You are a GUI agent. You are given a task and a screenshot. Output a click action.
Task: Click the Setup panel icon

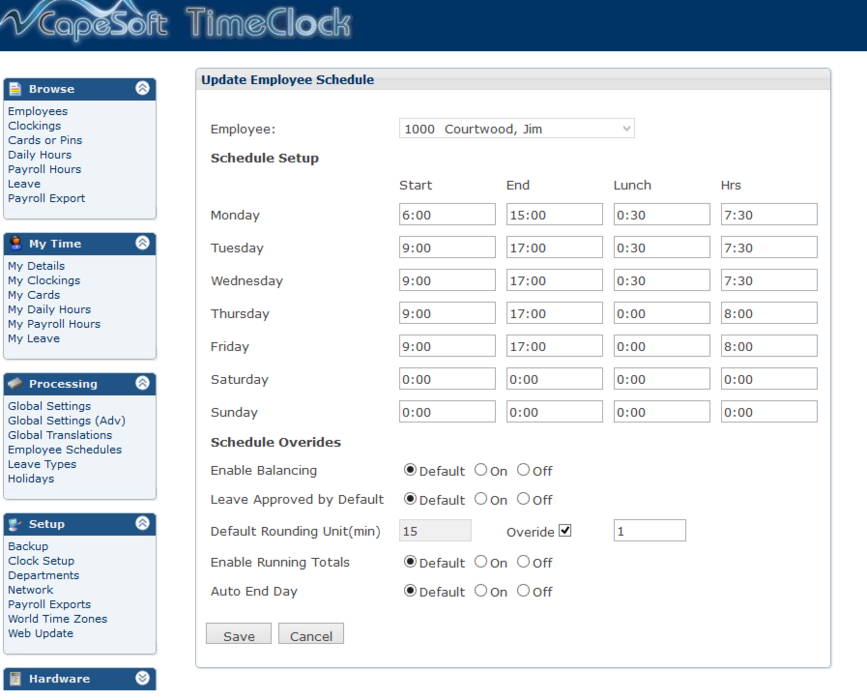click(15, 524)
